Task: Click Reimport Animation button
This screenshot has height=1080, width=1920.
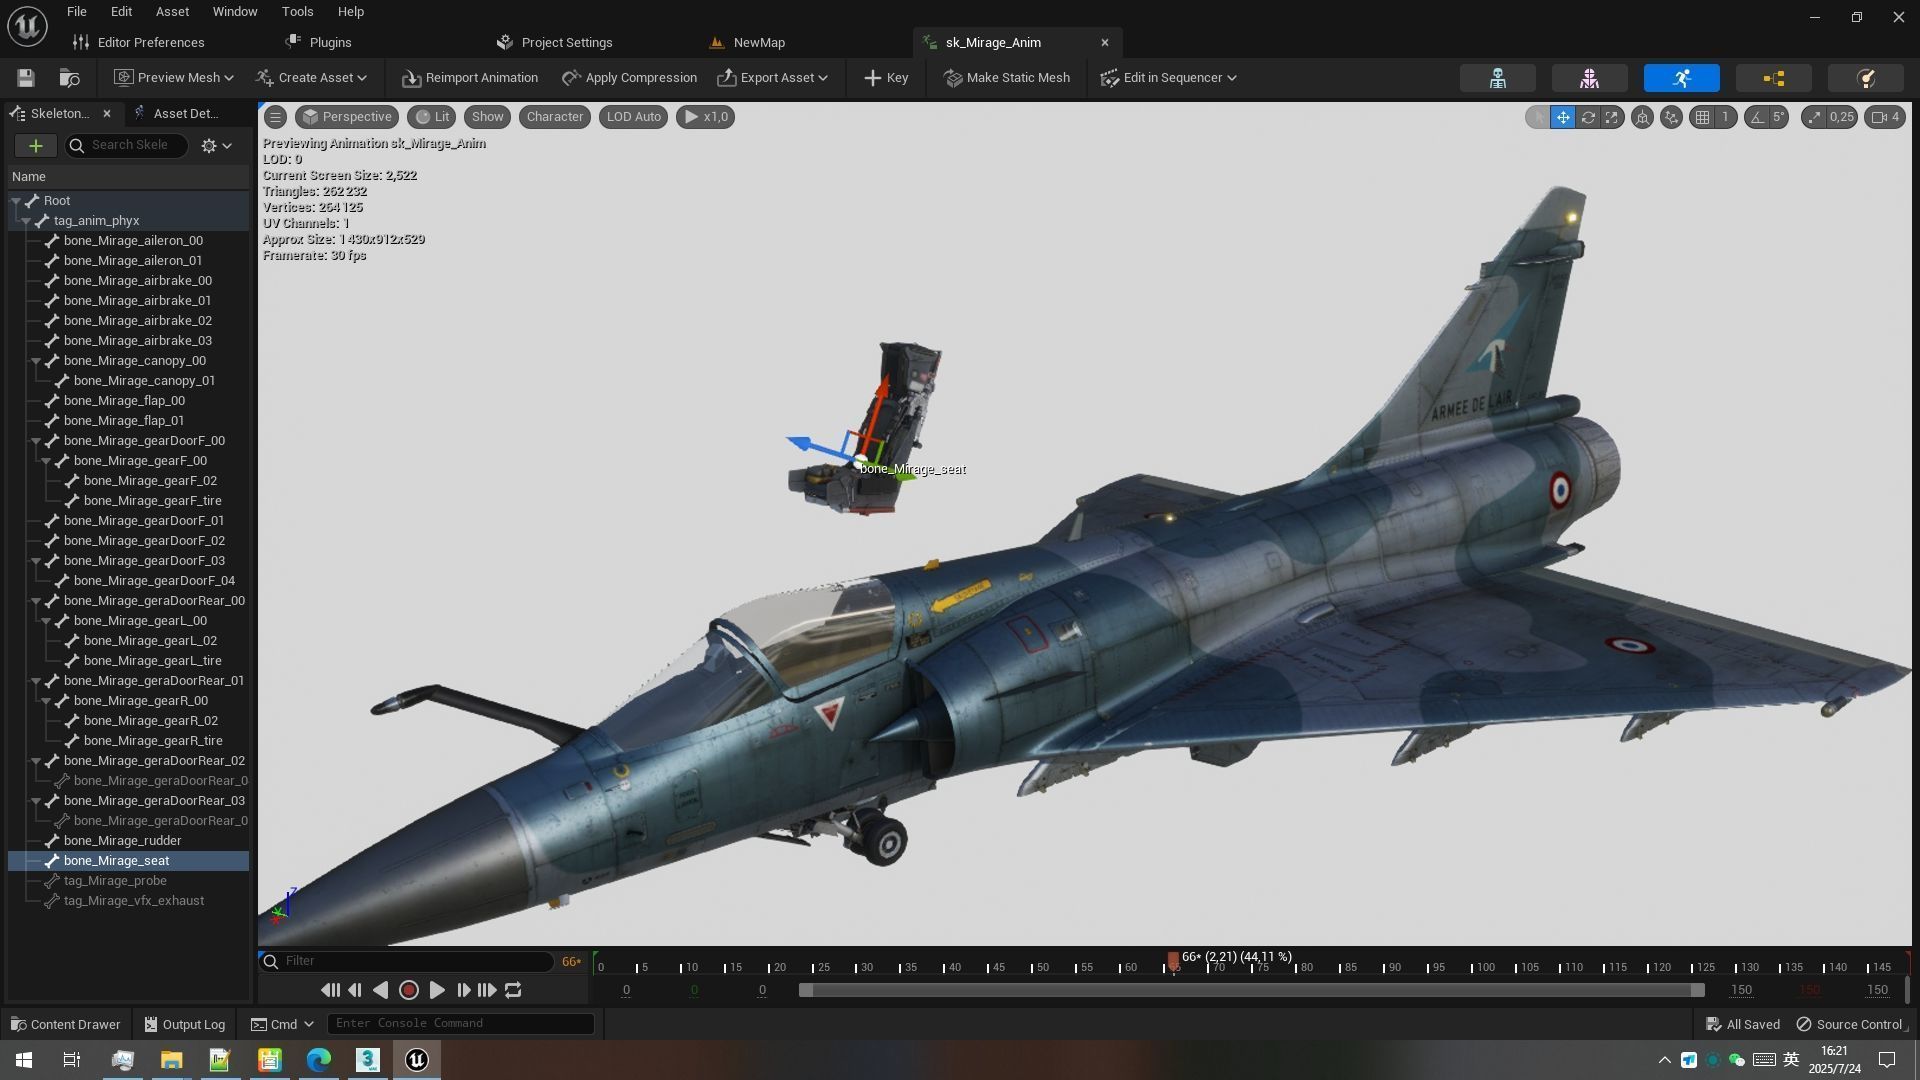Action: [470, 78]
